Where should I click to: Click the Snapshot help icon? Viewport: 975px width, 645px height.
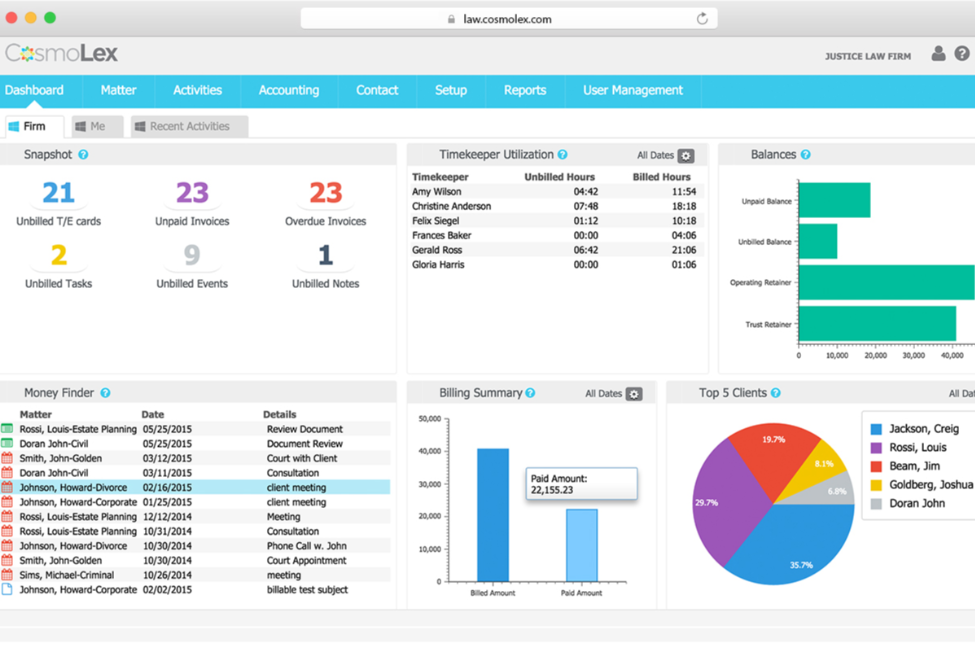click(83, 154)
